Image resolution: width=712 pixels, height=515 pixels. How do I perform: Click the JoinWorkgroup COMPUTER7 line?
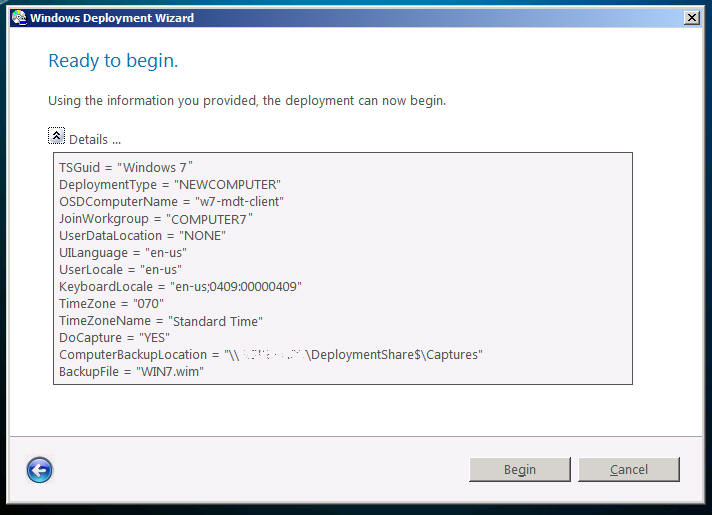pos(157,218)
